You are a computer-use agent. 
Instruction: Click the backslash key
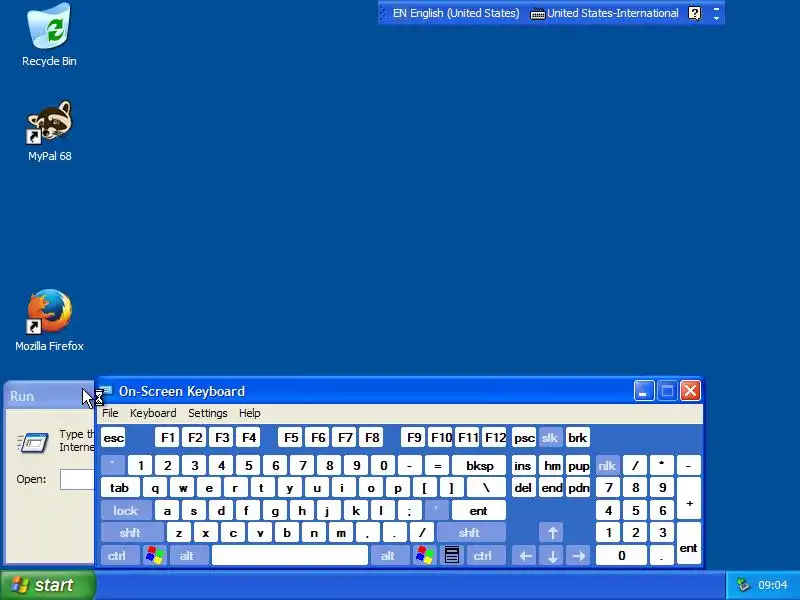[x=486, y=488]
